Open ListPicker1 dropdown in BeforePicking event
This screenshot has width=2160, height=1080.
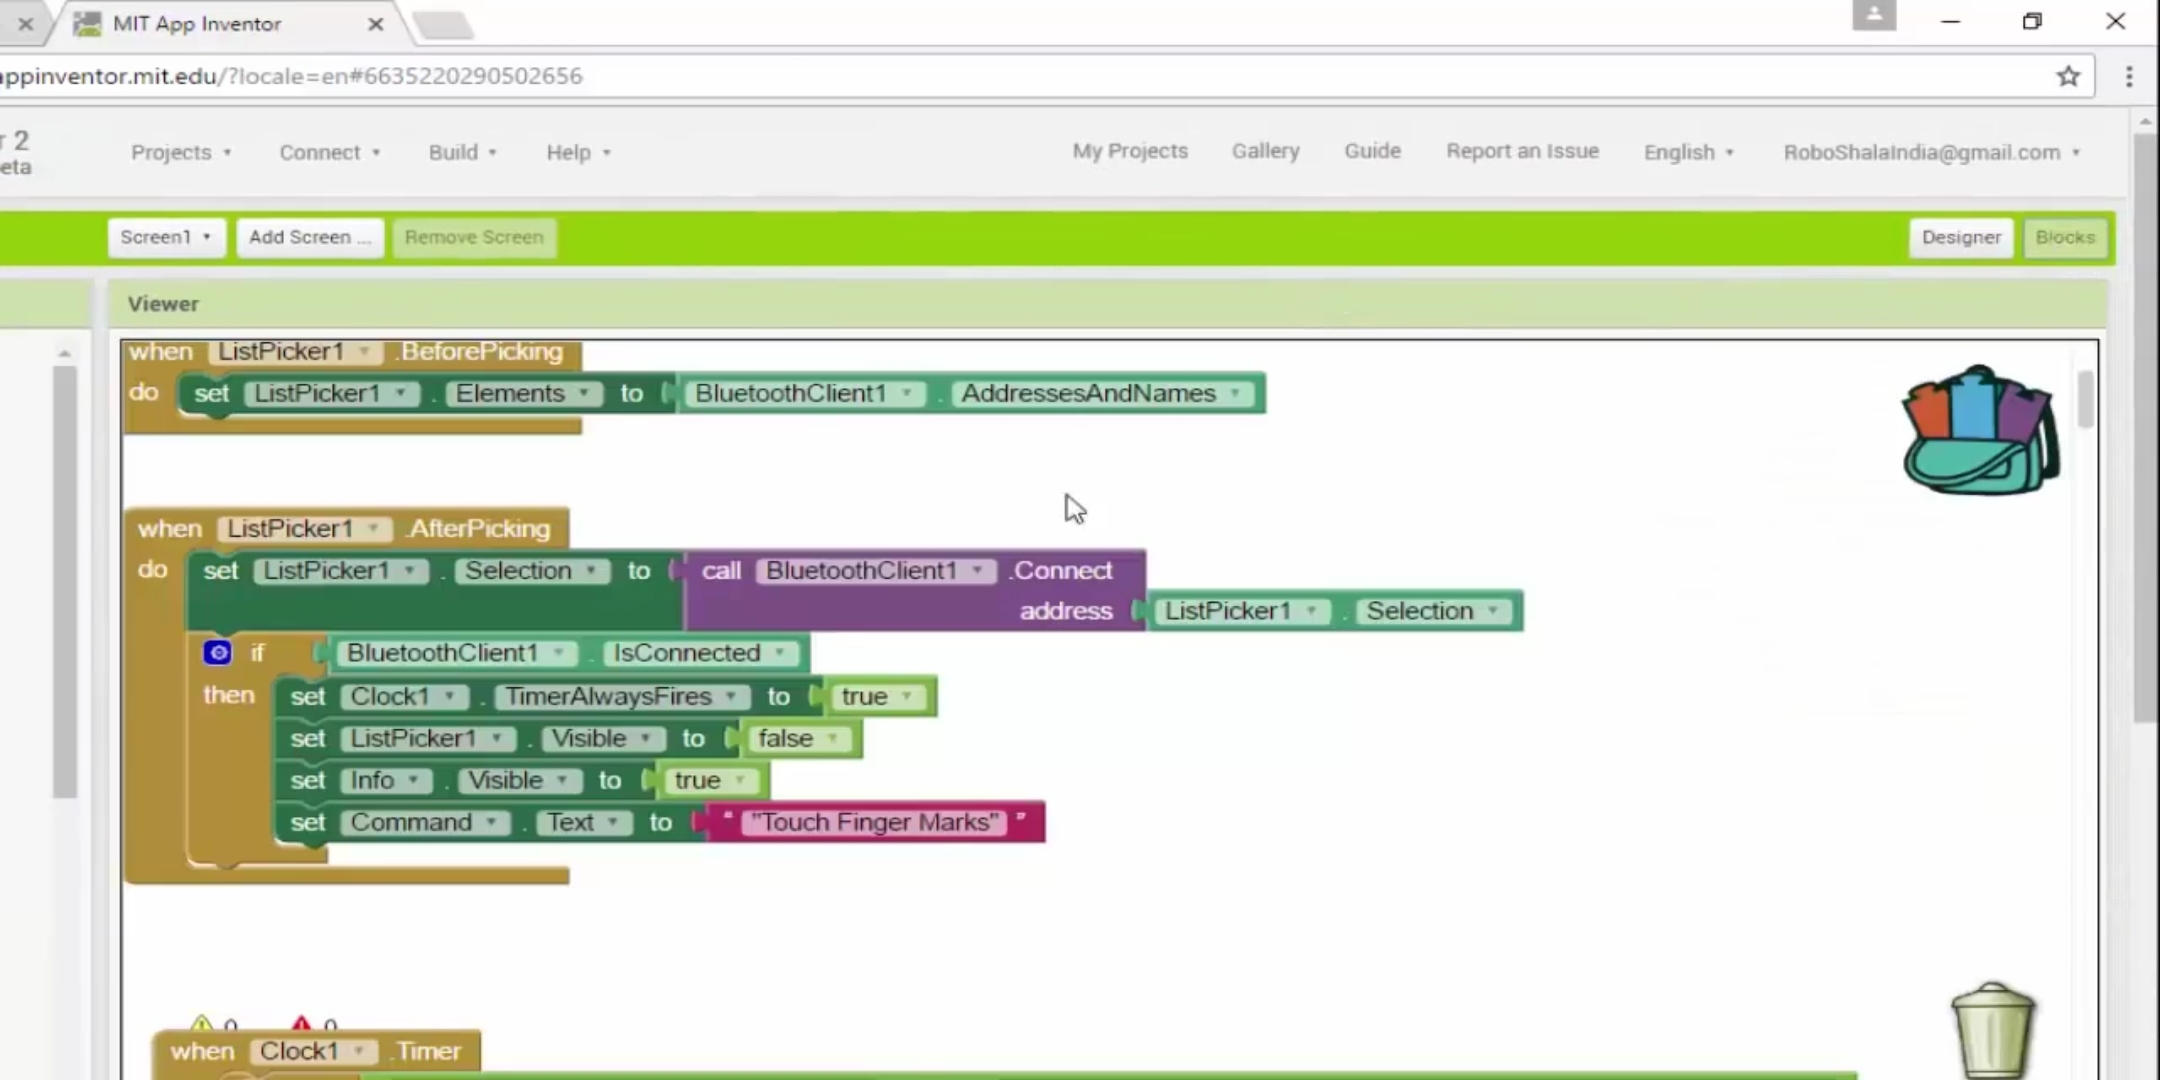(294, 352)
